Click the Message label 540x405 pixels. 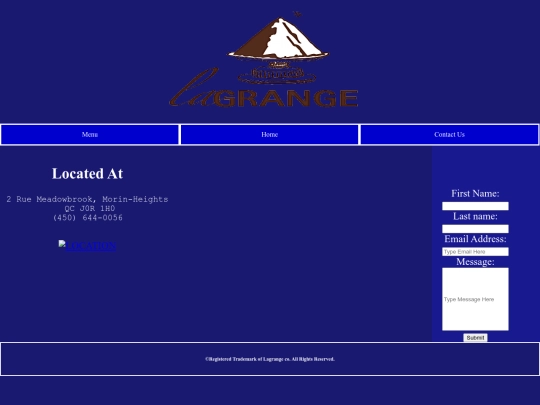(x=475, y=262)
